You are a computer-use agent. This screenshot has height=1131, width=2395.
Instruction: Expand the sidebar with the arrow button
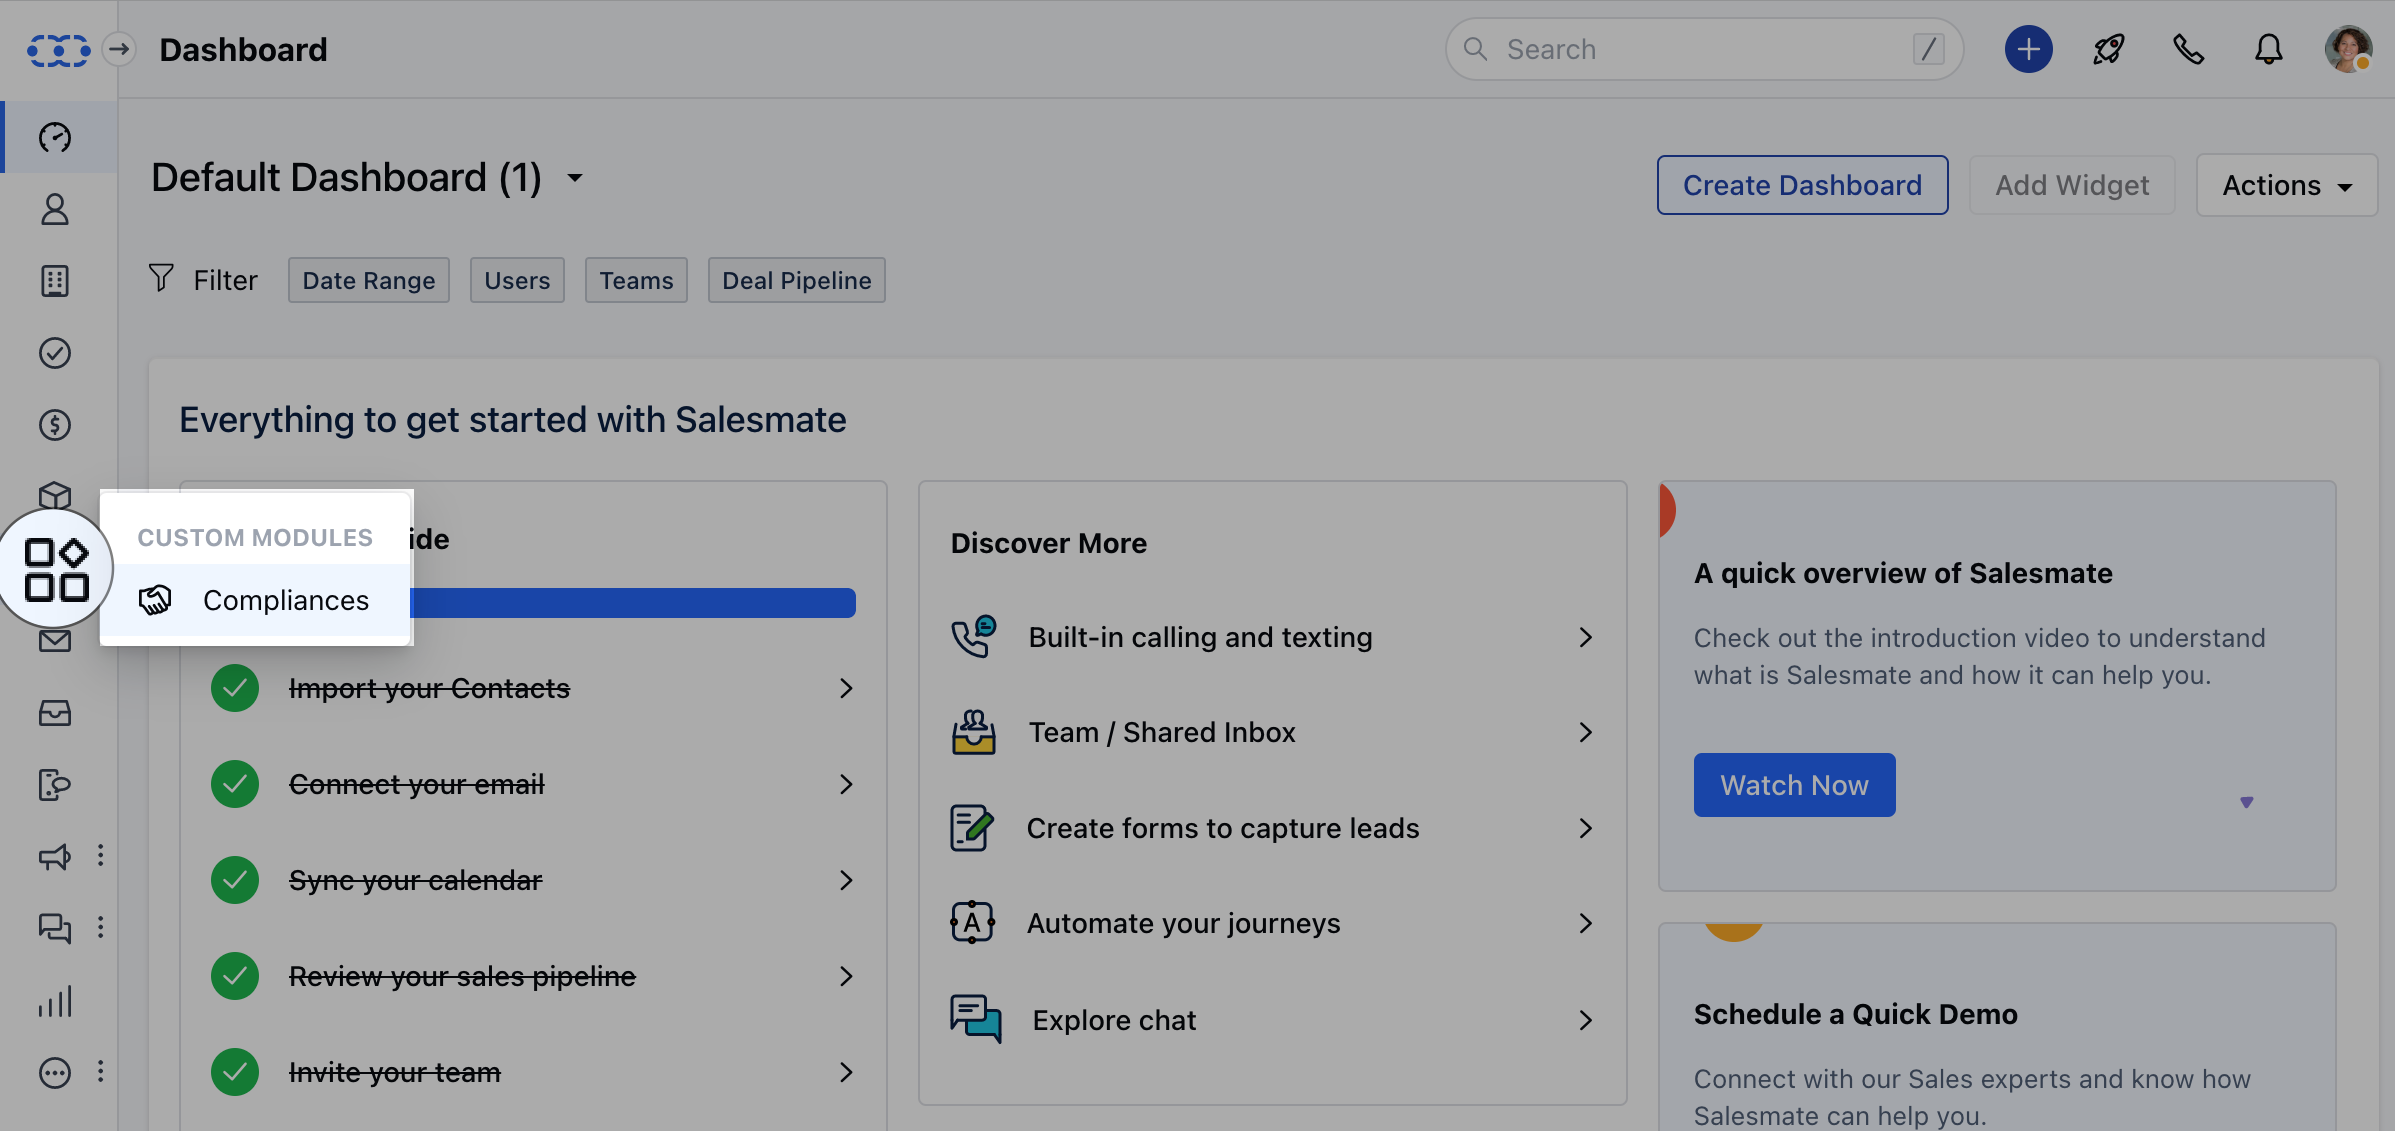[x=119, y=49]
